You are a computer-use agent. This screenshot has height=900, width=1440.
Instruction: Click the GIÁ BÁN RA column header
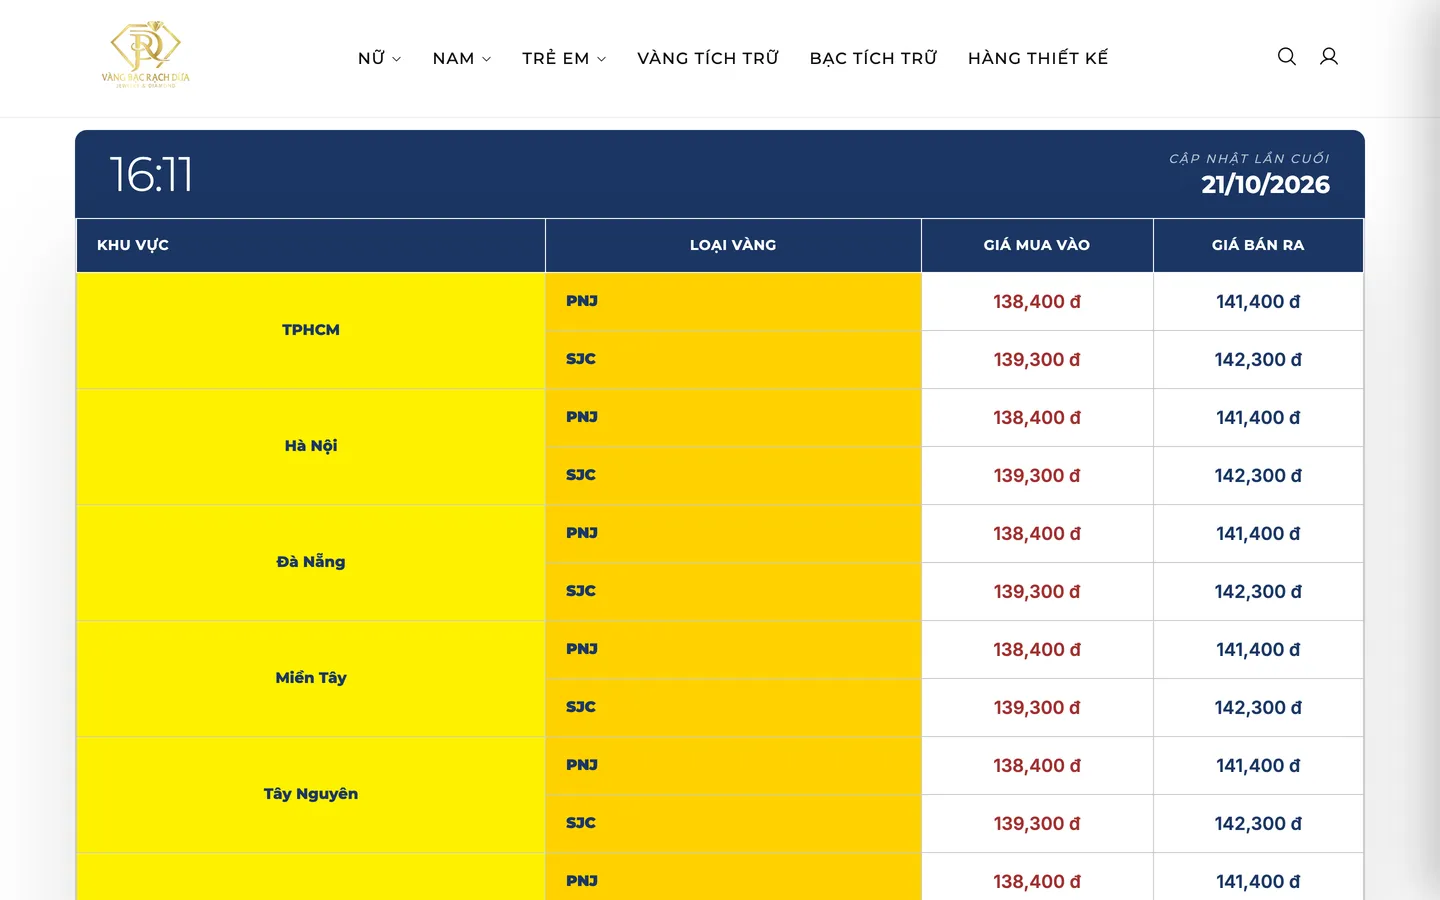point(1258,245)
